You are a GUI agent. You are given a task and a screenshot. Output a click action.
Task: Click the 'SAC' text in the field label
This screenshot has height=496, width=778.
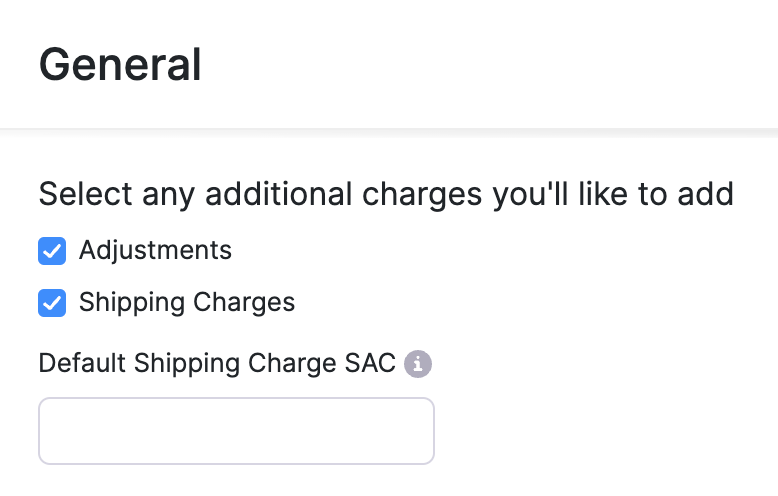click(x=375, y=362)
